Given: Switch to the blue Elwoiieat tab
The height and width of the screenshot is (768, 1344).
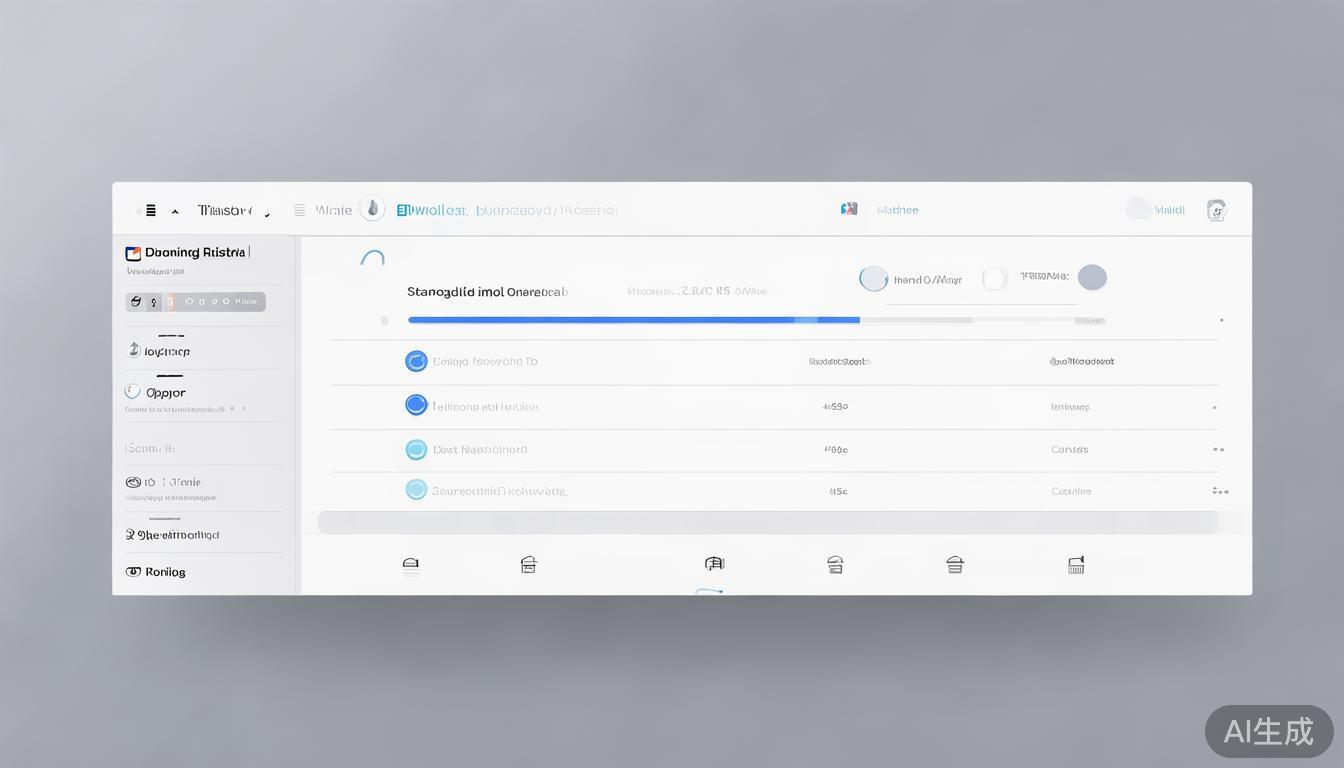Looking at the screenshot, I should point(431,210).
